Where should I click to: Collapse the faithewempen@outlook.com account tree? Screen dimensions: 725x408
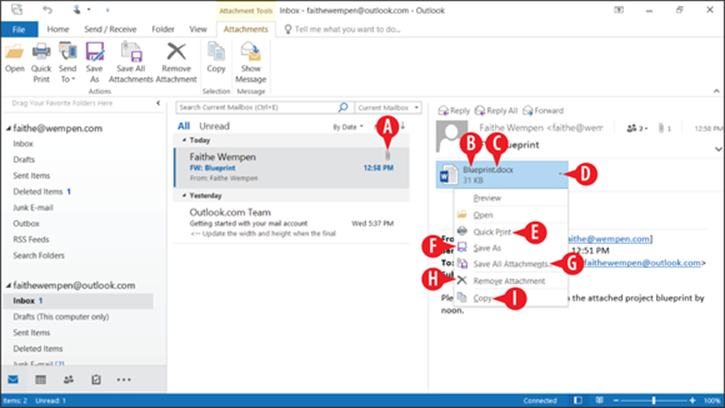pyautogui.click(x=8, y=286)
